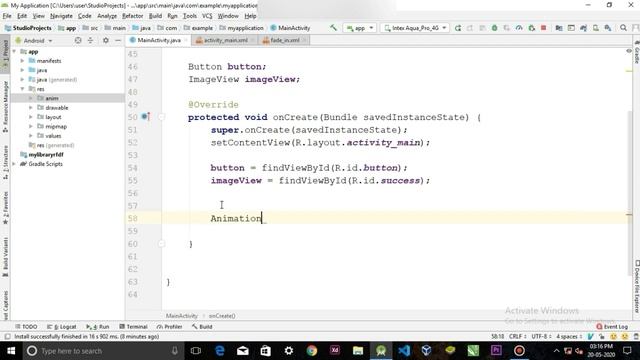Image resolution: width=640 pixels, height=360 pixels.
Task: Open the TODO tool window
Action: pyautogui.click(x=26, y=327)
